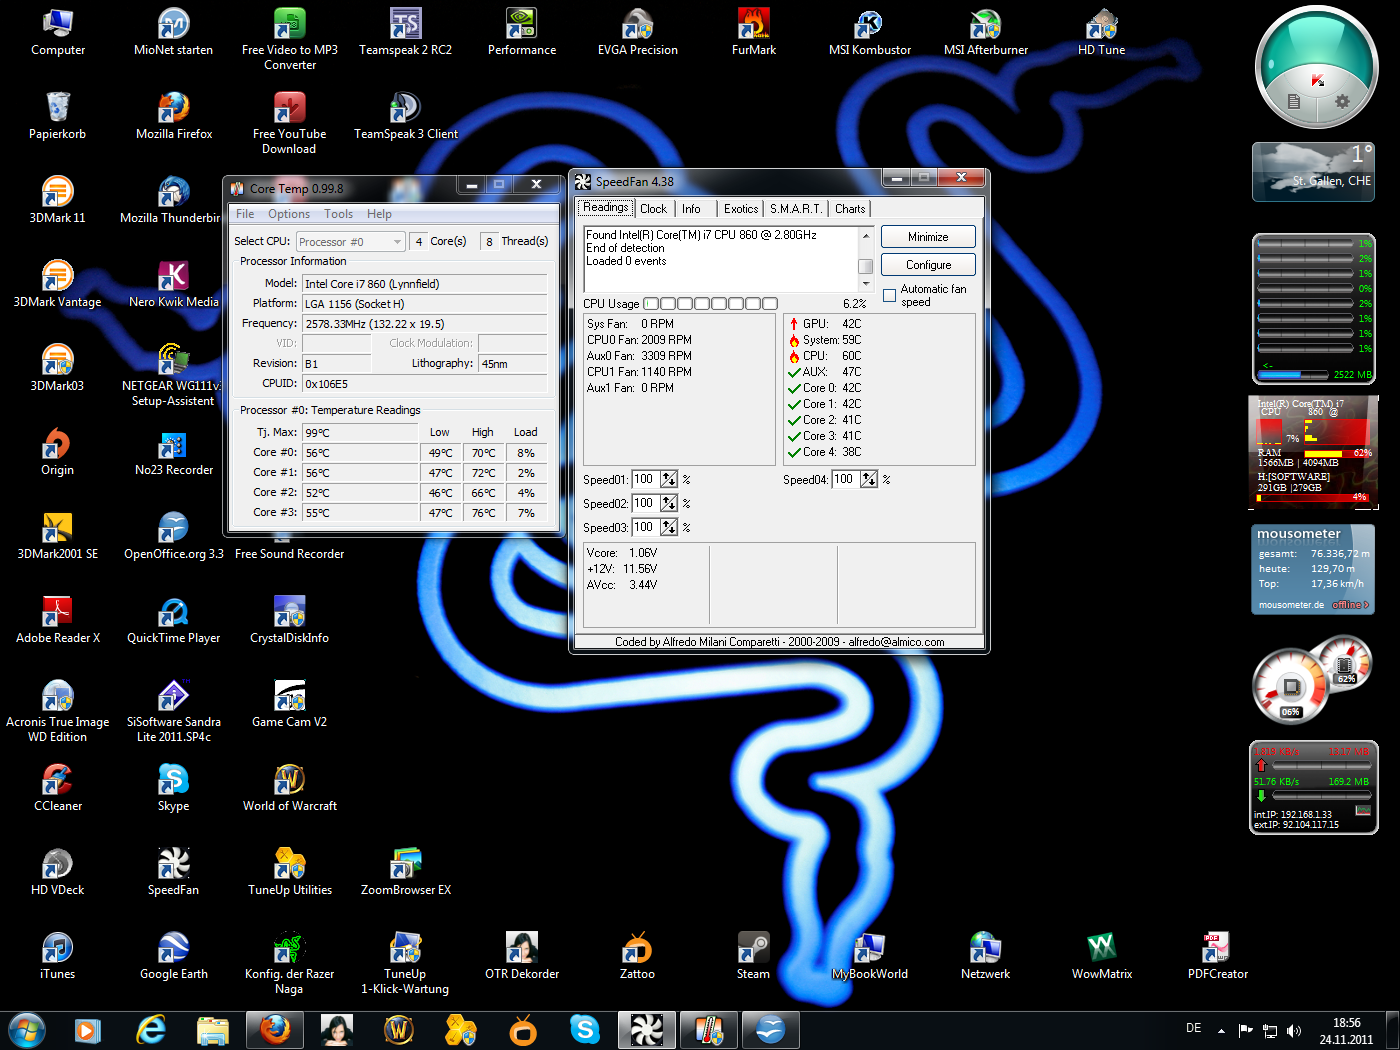
Task: Click the CPU Usage bar in SpeedFan
Action: (x=710, y=304)
